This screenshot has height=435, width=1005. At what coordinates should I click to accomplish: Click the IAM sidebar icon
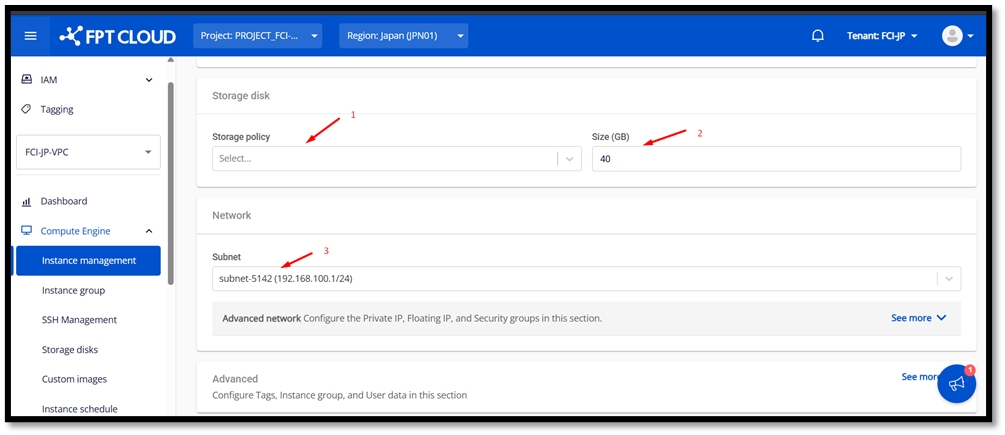click(x=27, y=80)
